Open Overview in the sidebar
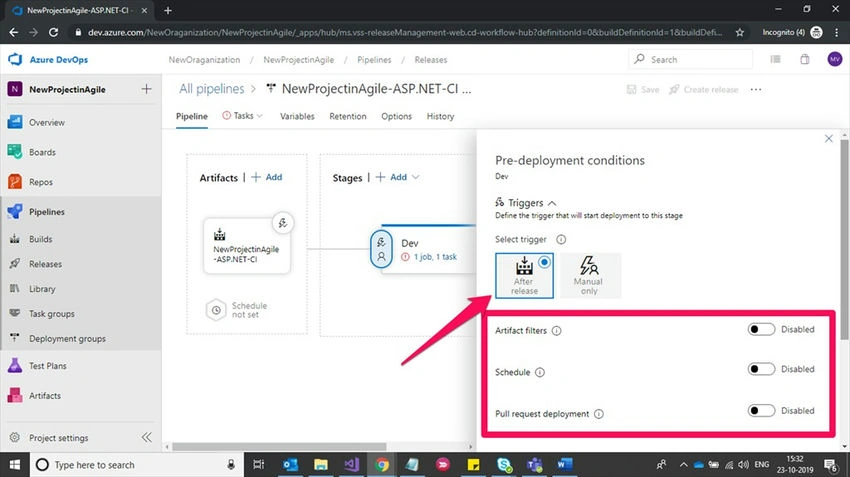Screen dimensions: 850x477 tap(47, 123)
